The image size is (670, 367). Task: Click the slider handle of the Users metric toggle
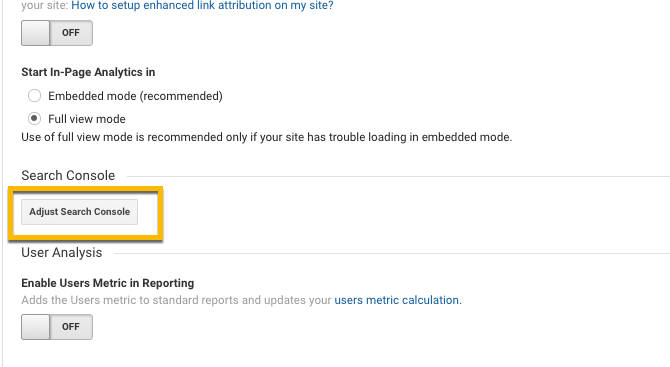[x=36, y=327]
